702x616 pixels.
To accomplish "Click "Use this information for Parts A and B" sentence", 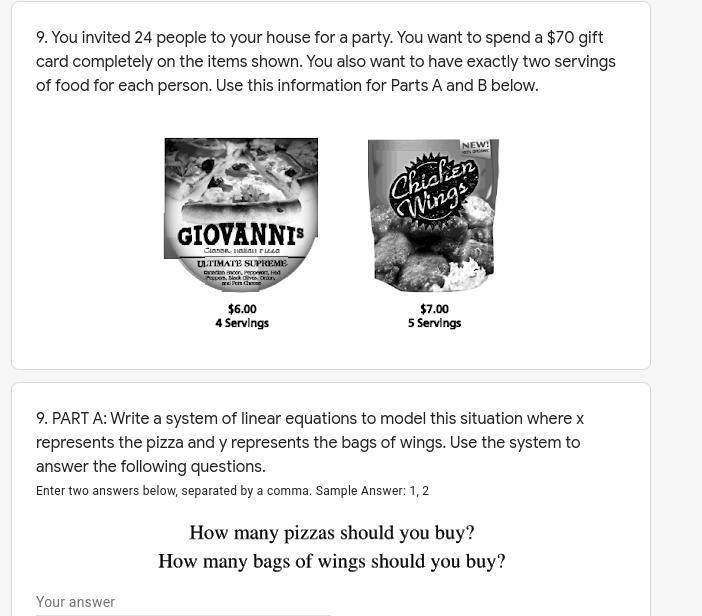I will coord(377,86).
